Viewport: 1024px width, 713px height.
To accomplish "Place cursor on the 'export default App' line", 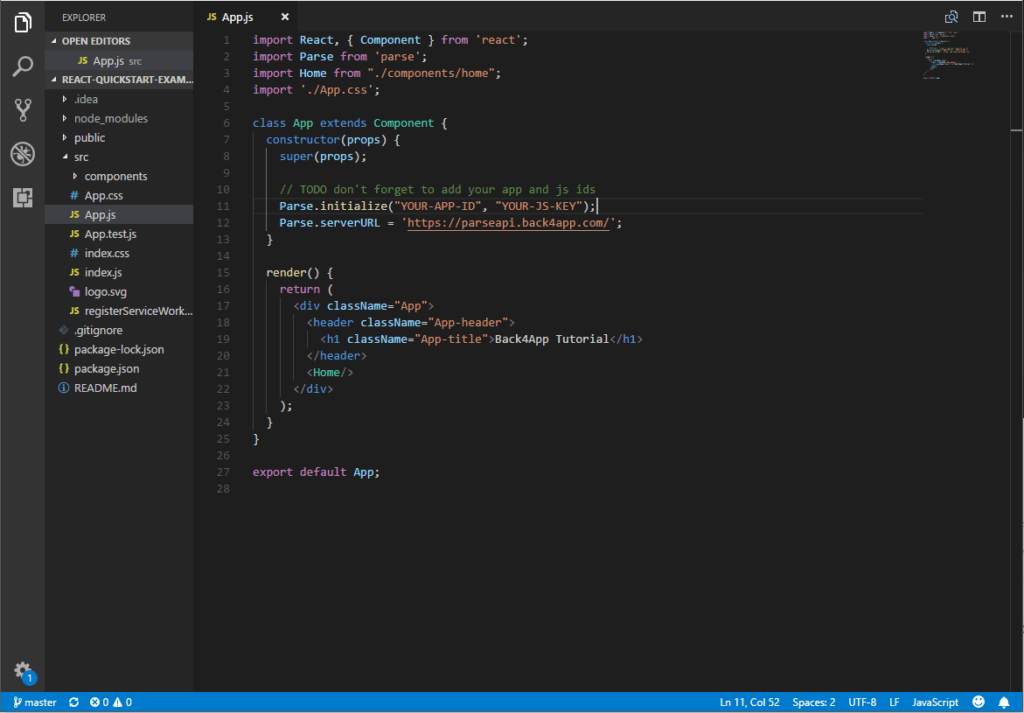I will [316, 471].
